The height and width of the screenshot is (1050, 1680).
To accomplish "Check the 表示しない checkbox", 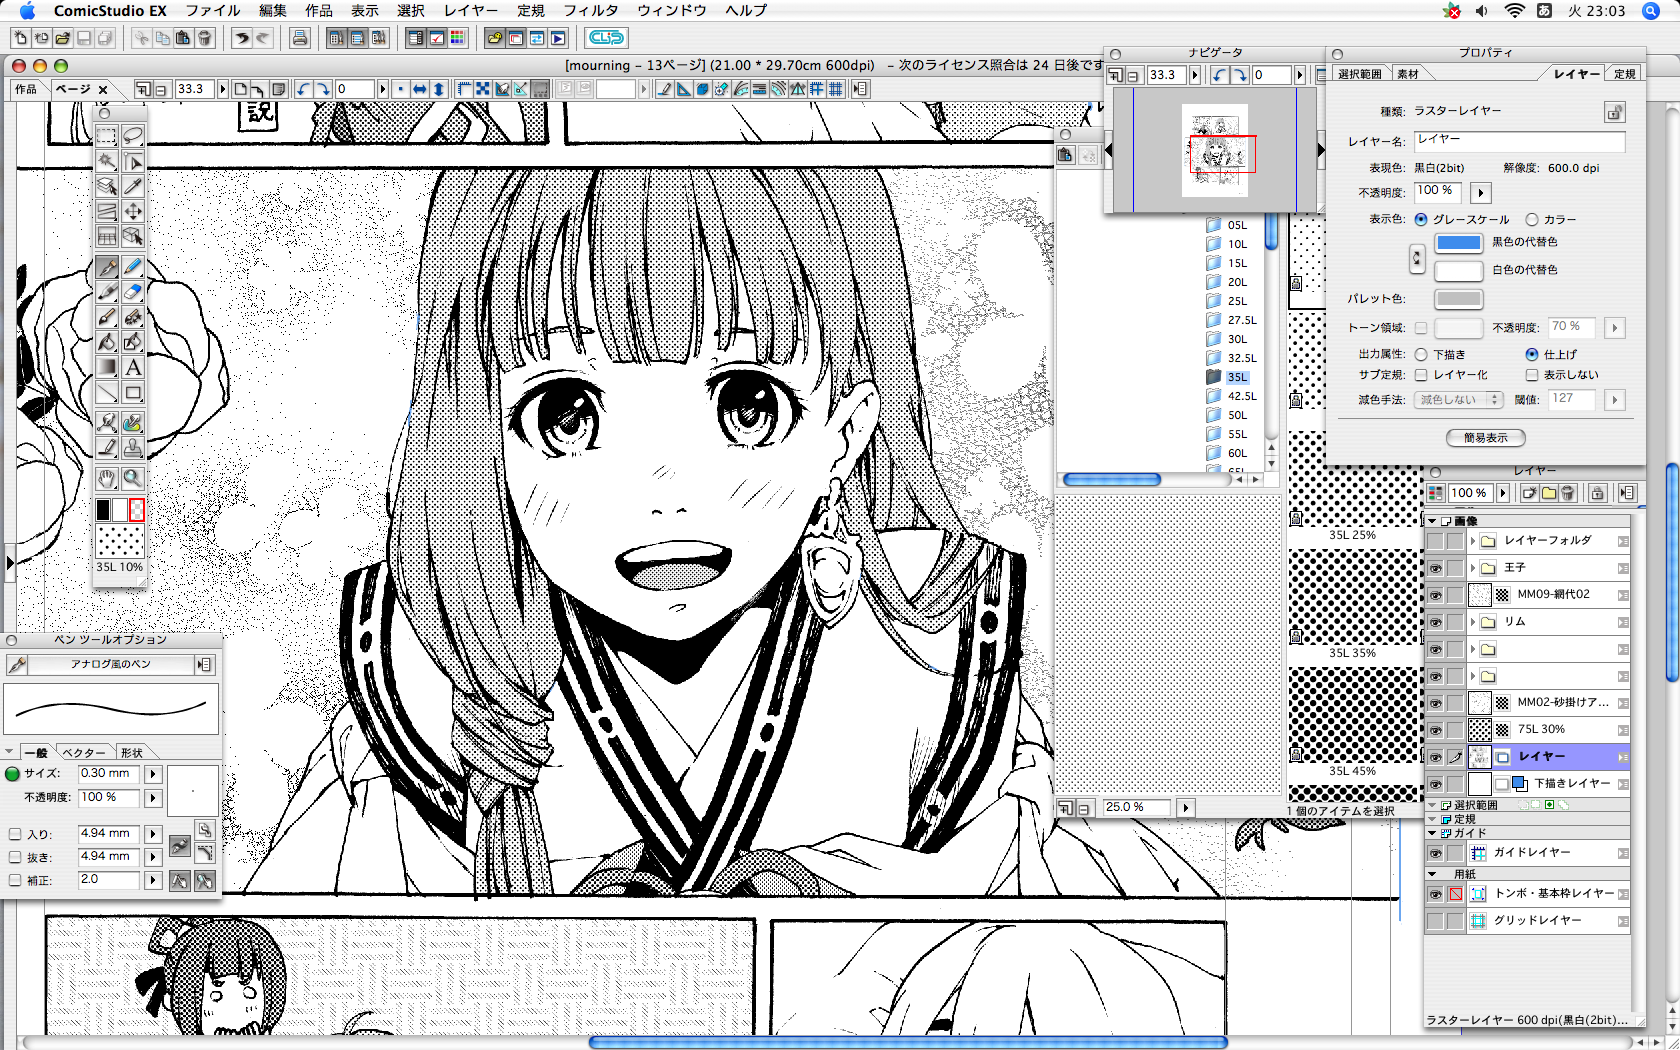I will click(x=1532, y=375).
